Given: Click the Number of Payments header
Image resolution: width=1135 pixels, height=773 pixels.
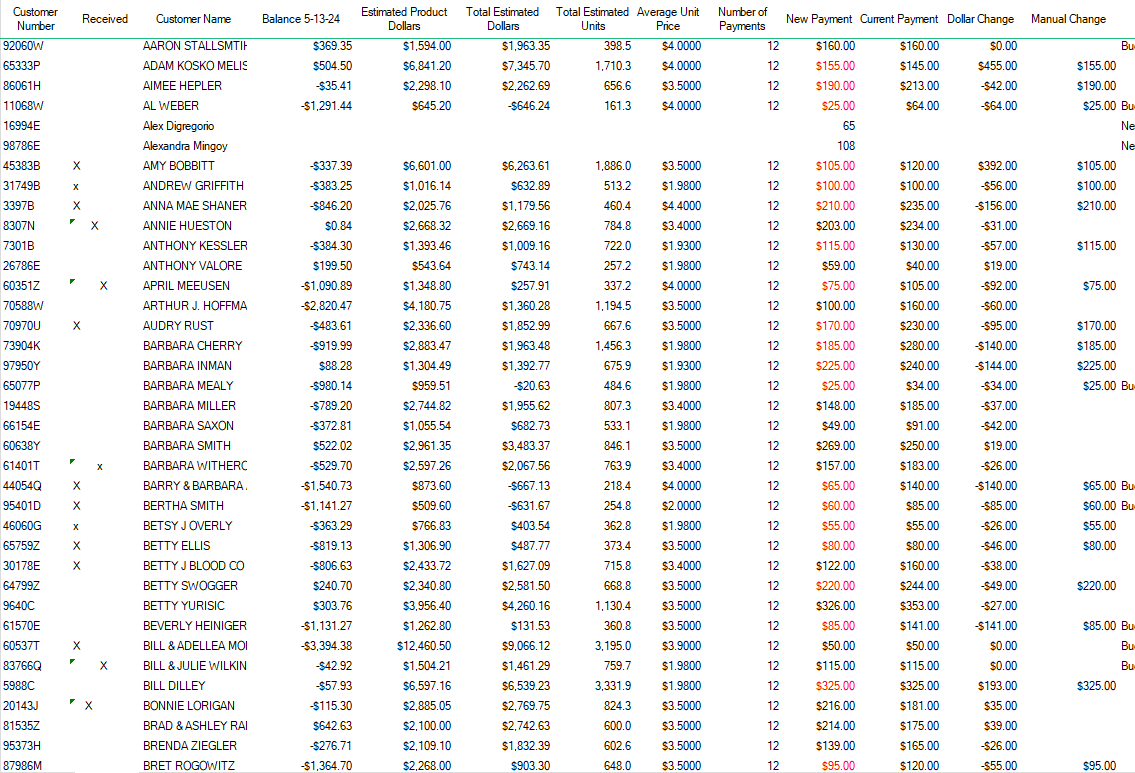Looking at the screenshot, I should [742, 19].
